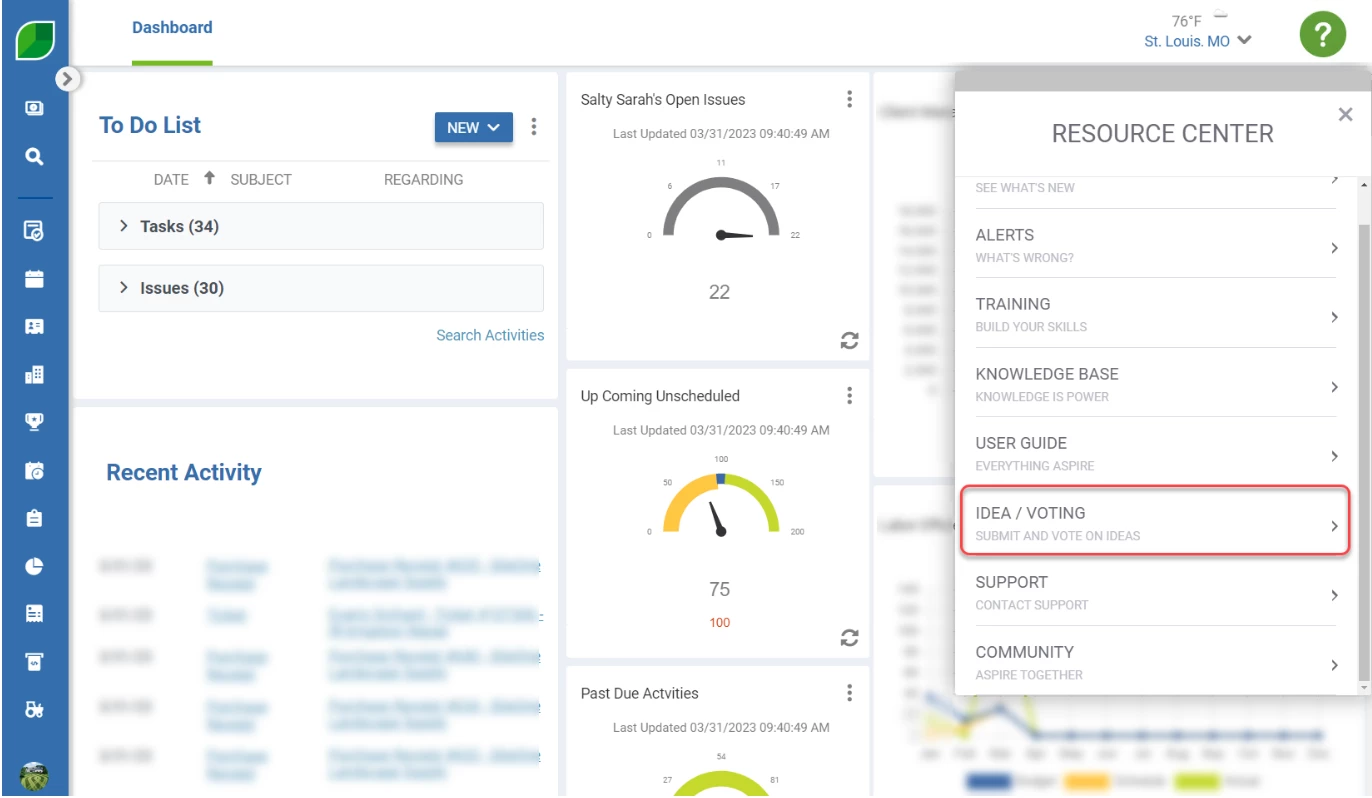Open COMMUNITY in Resource Center

coord(1156,662)
